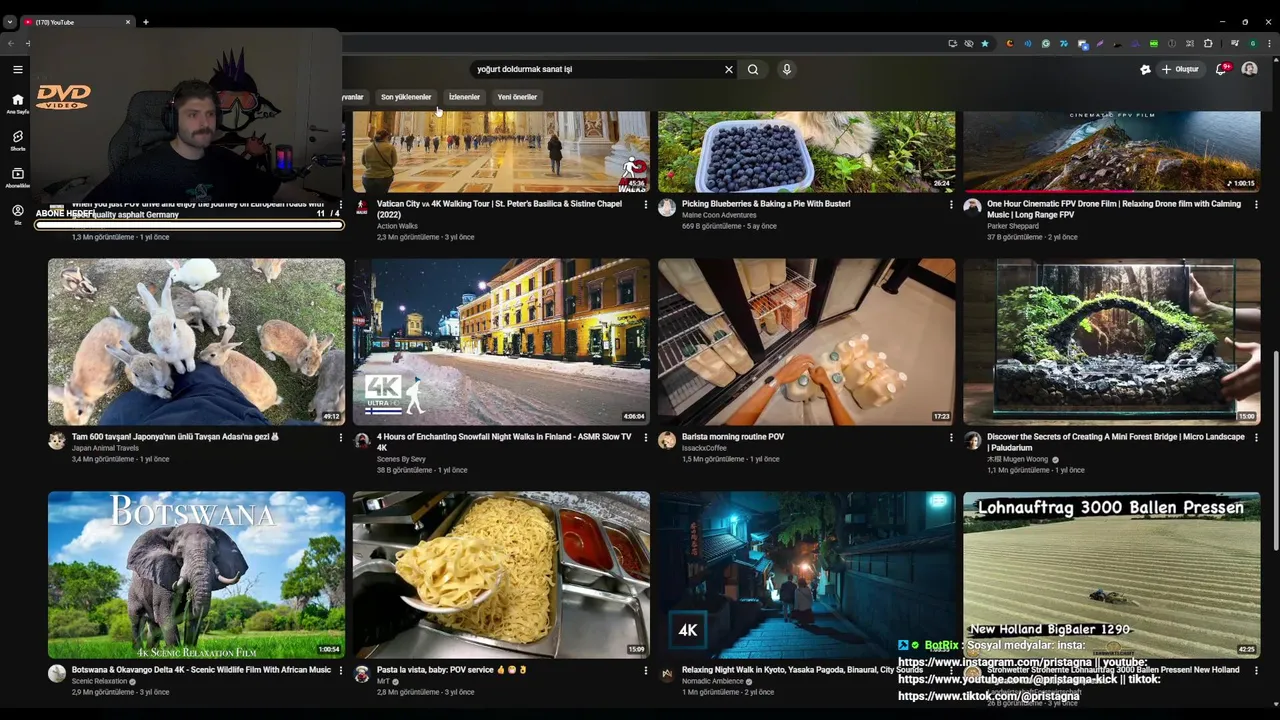Viewport: 1280px width, 720px height.
Task: Open more options for Vatican City video
Action: click(x=646, y=205)
